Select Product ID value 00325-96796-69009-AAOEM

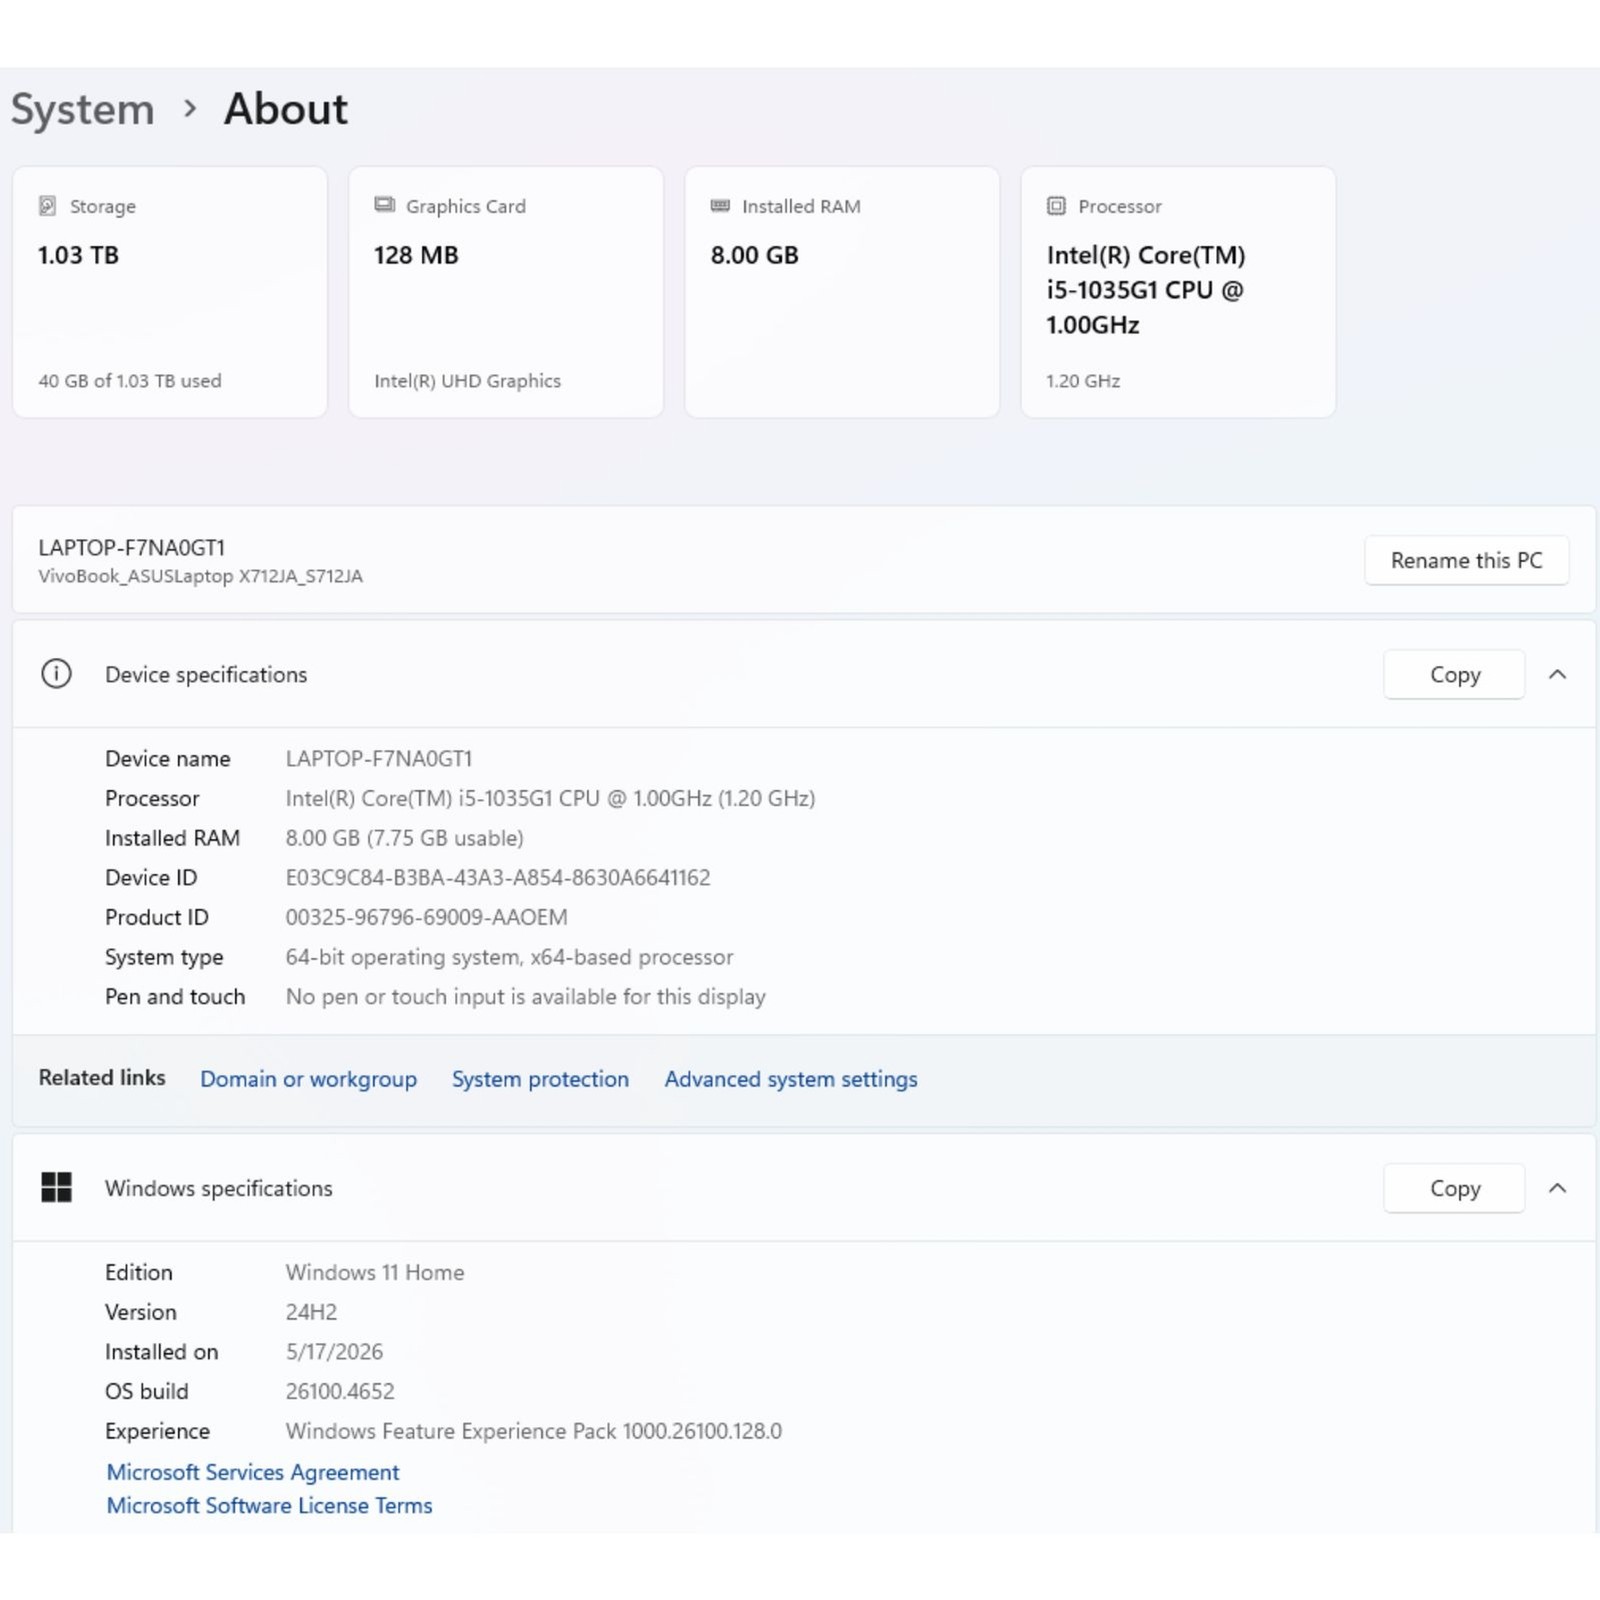tap(427, 917)
